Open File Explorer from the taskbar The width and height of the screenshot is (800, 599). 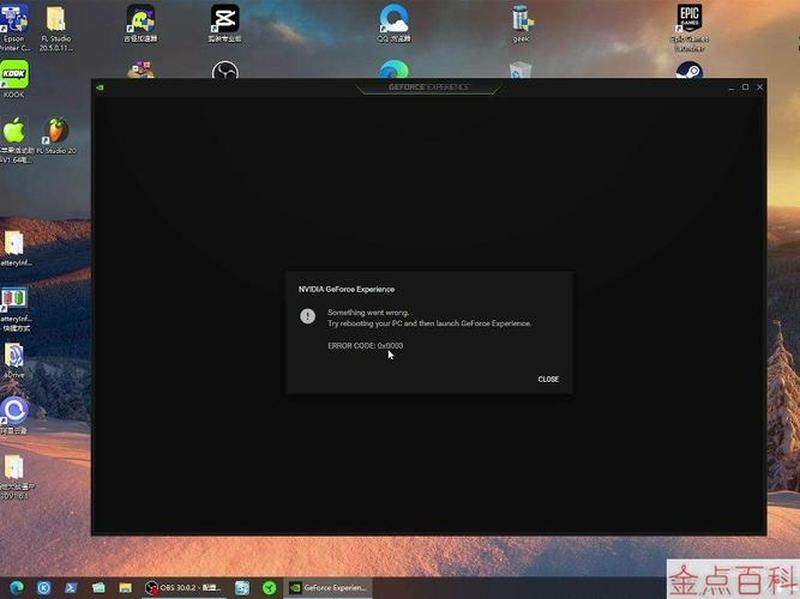126,588
